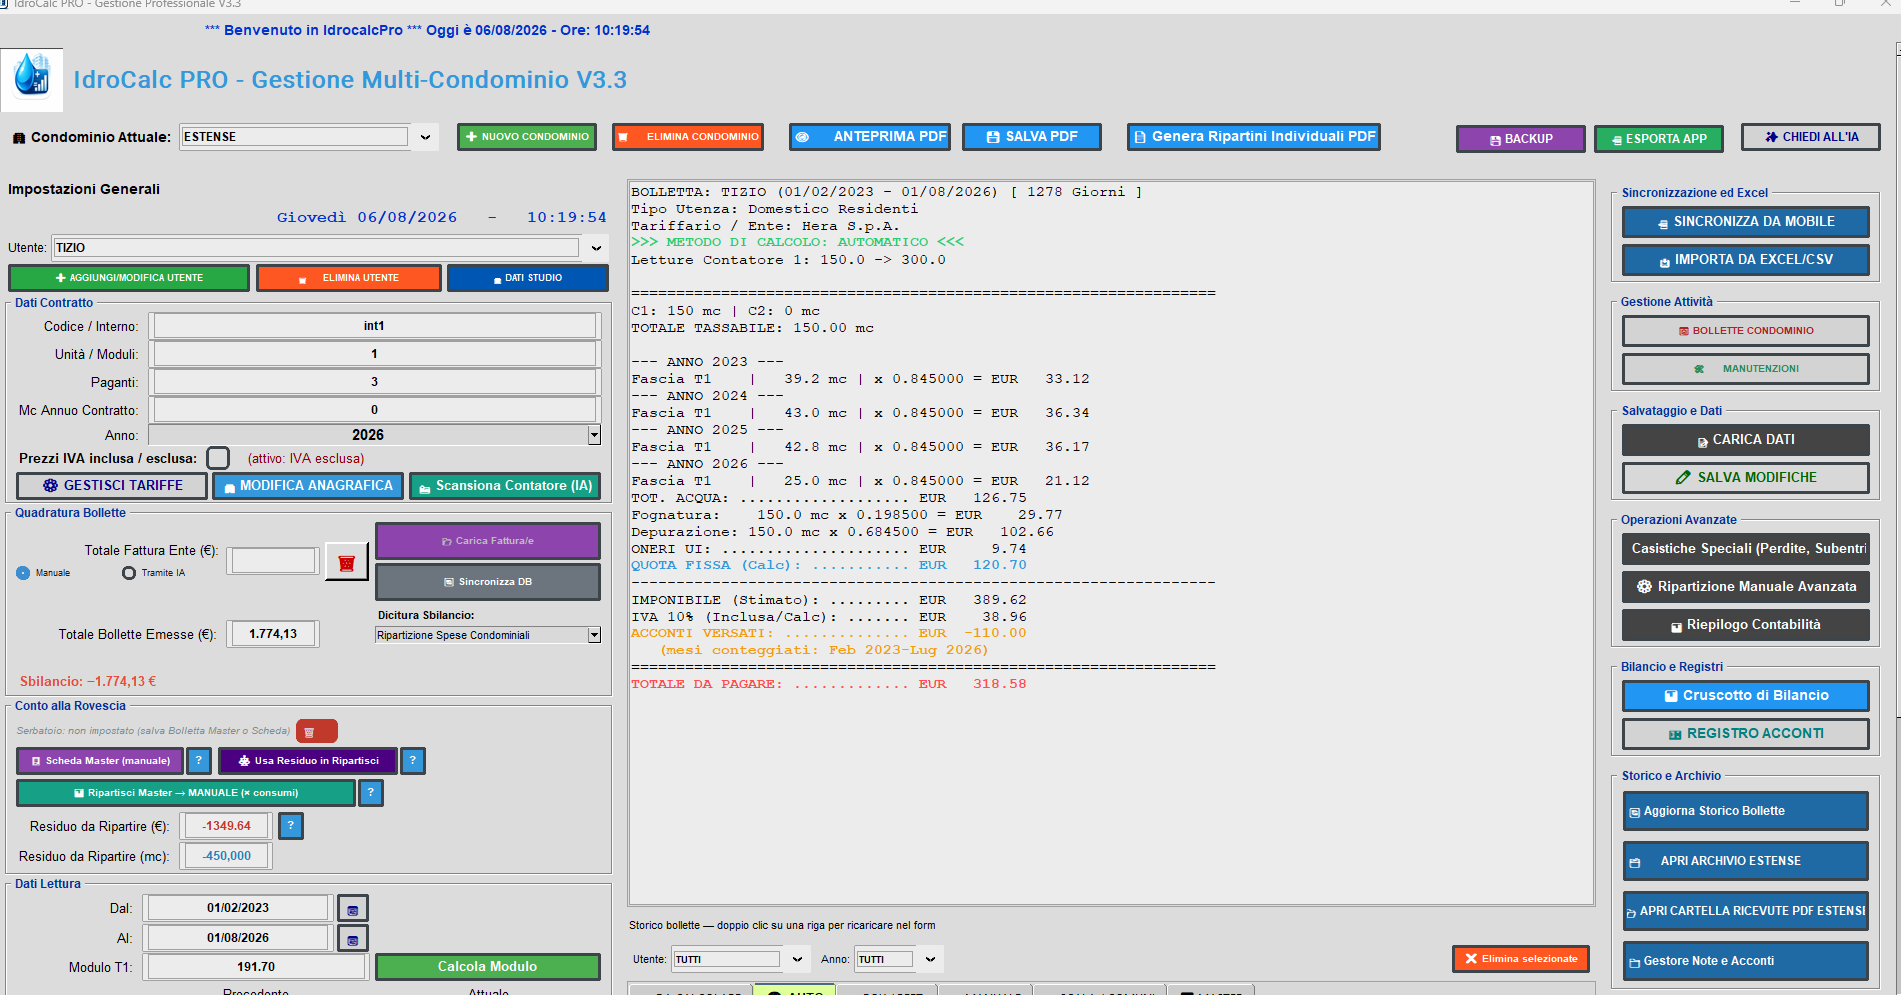The image size is (1901, 995).
Task: Open GESTISCI TARIFFE settings
Action: click(112, 486)
